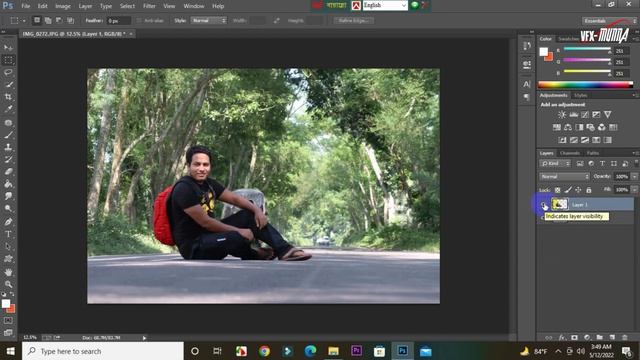This screenshot has height=360, width=640.
Task: Toggle lock image pixels
Action: [x=568, y=190]
